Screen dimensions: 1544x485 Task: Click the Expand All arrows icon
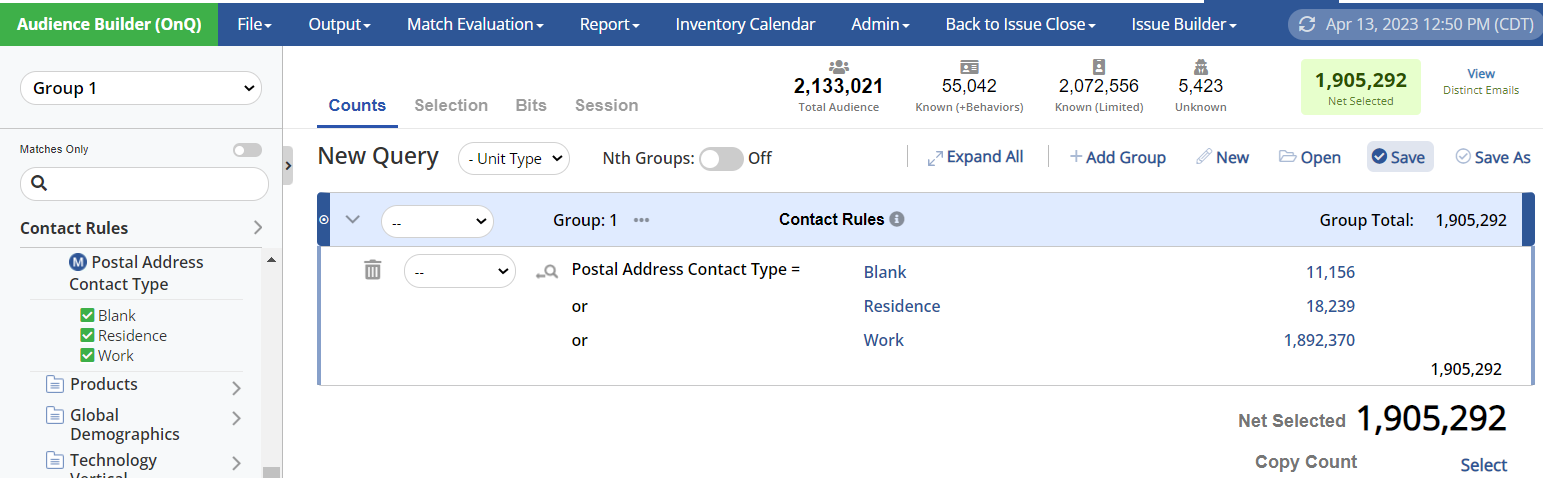(x=935, y=158)
